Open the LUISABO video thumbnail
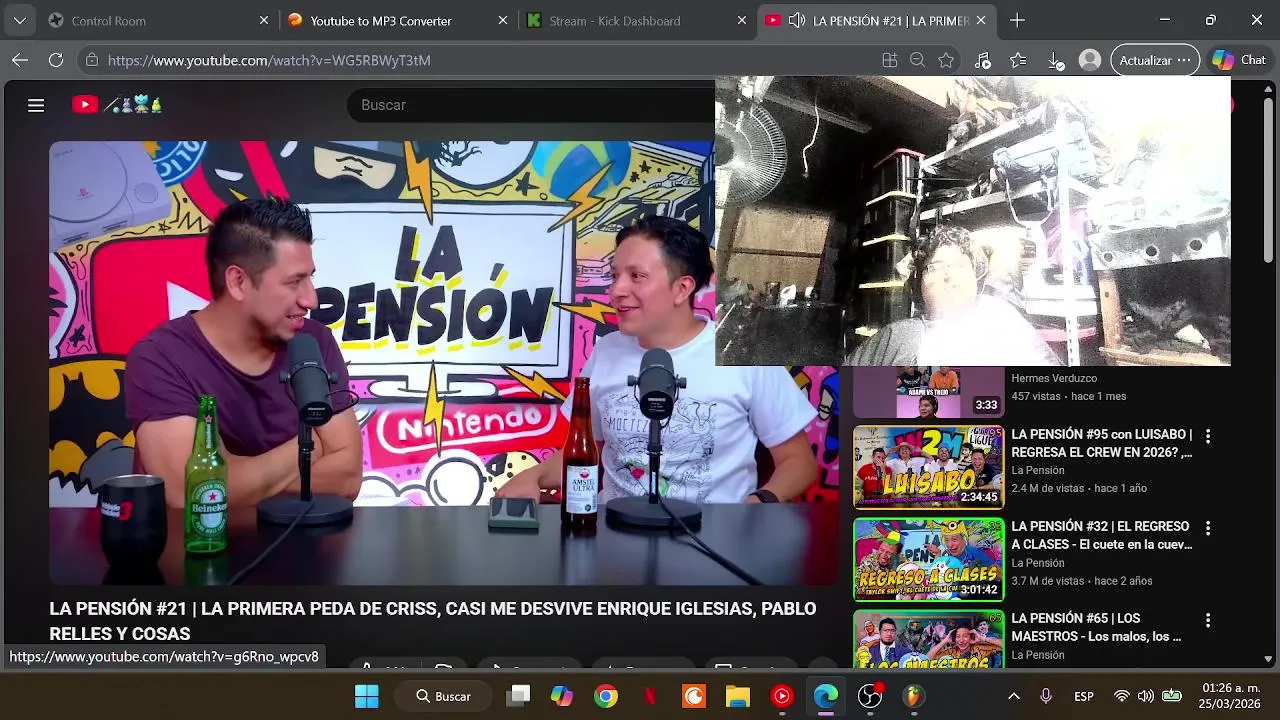Screen dimensions: 1280x720 pos(928,467)
